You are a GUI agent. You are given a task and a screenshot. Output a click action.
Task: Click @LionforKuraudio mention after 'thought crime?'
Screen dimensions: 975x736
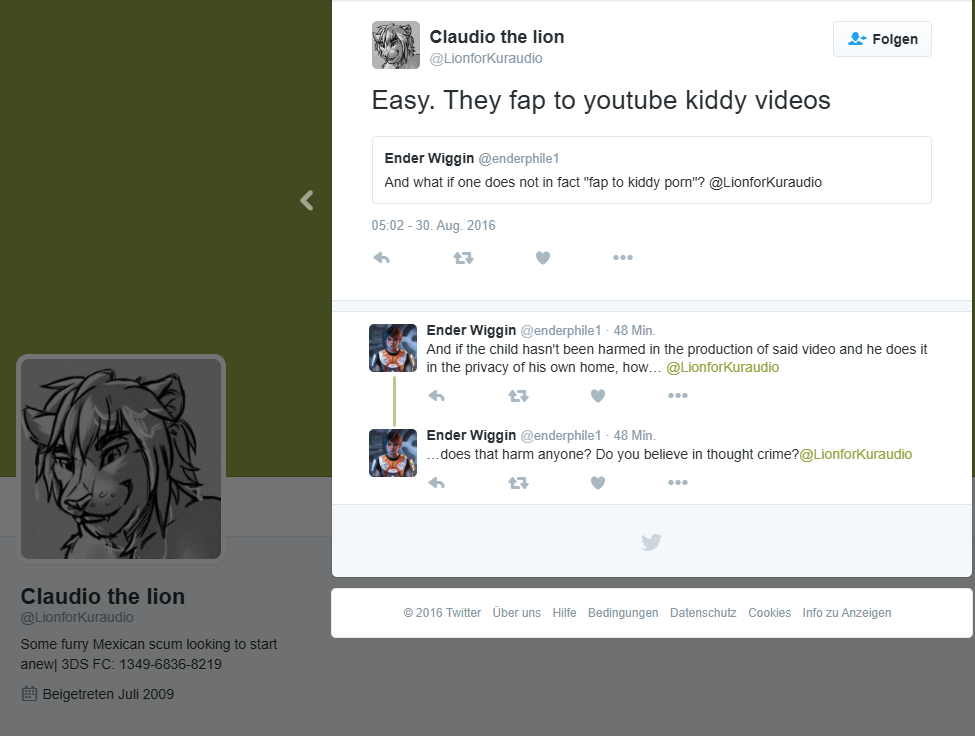pos(856,454)
